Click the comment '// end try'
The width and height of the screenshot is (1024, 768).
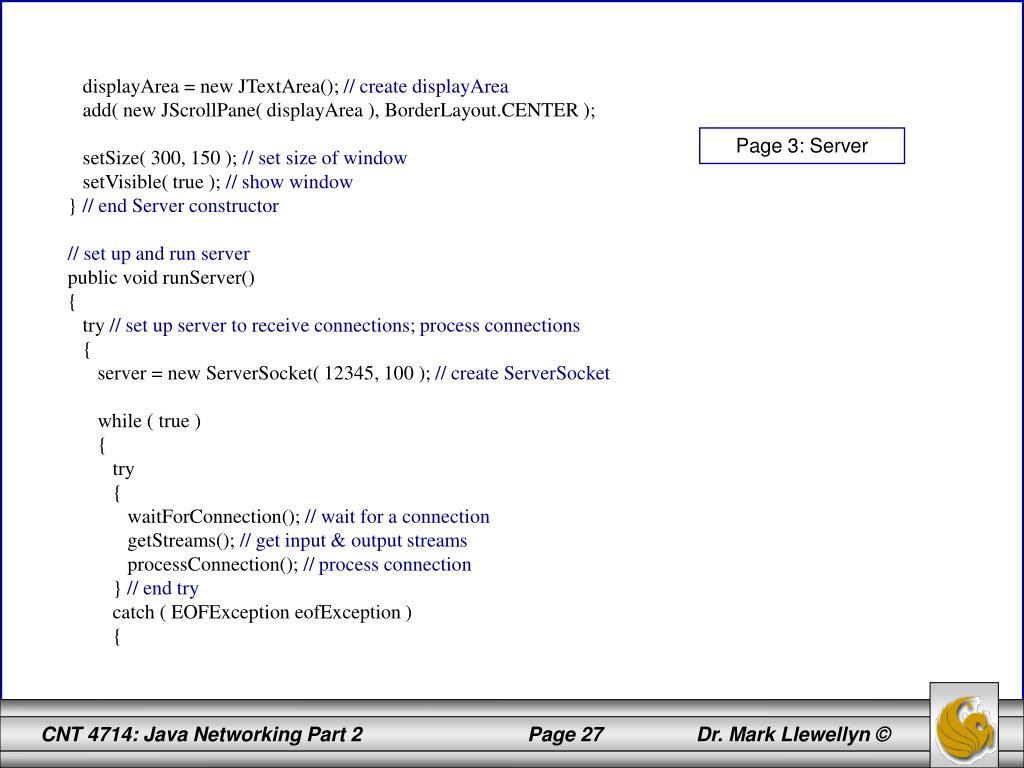(x=163, y=588)
